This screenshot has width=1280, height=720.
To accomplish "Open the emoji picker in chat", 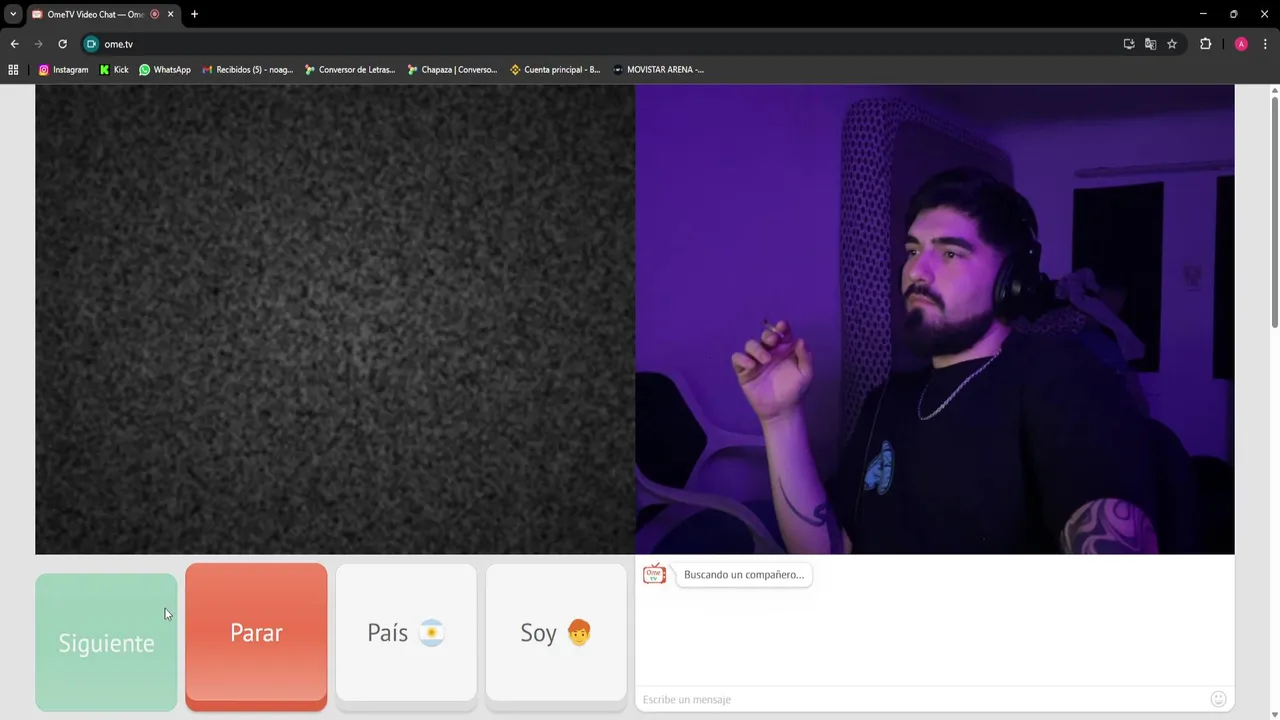I will click(x=1218, y=699).
